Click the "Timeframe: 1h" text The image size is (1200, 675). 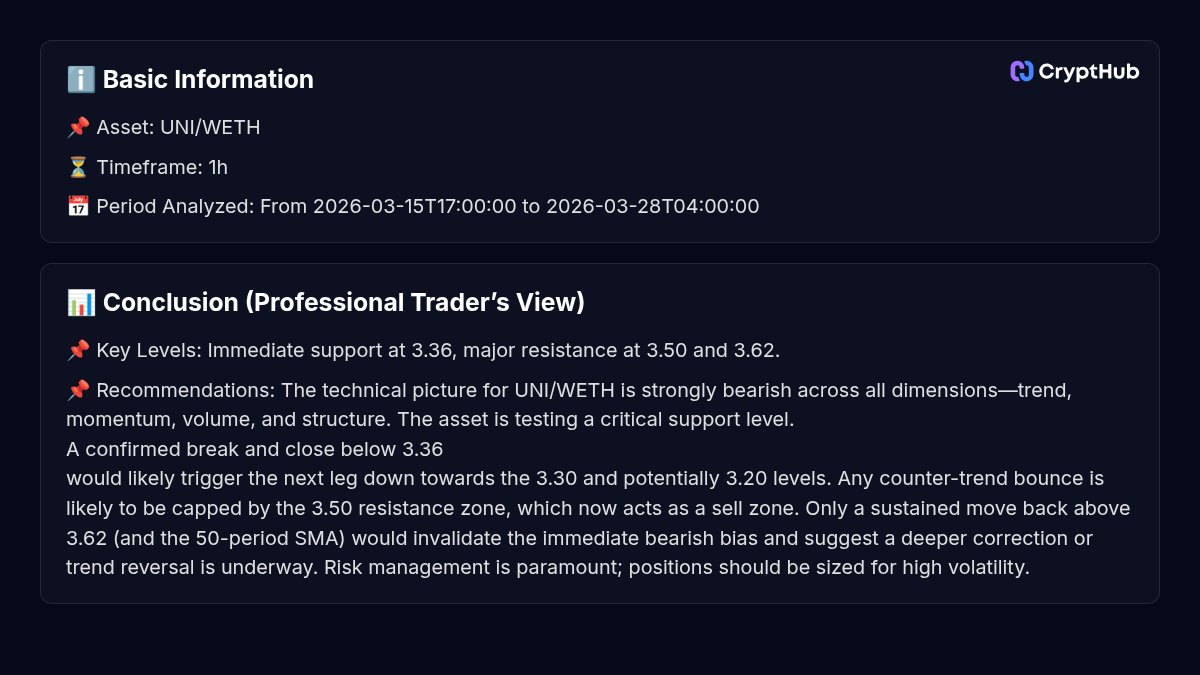[162, 167]
